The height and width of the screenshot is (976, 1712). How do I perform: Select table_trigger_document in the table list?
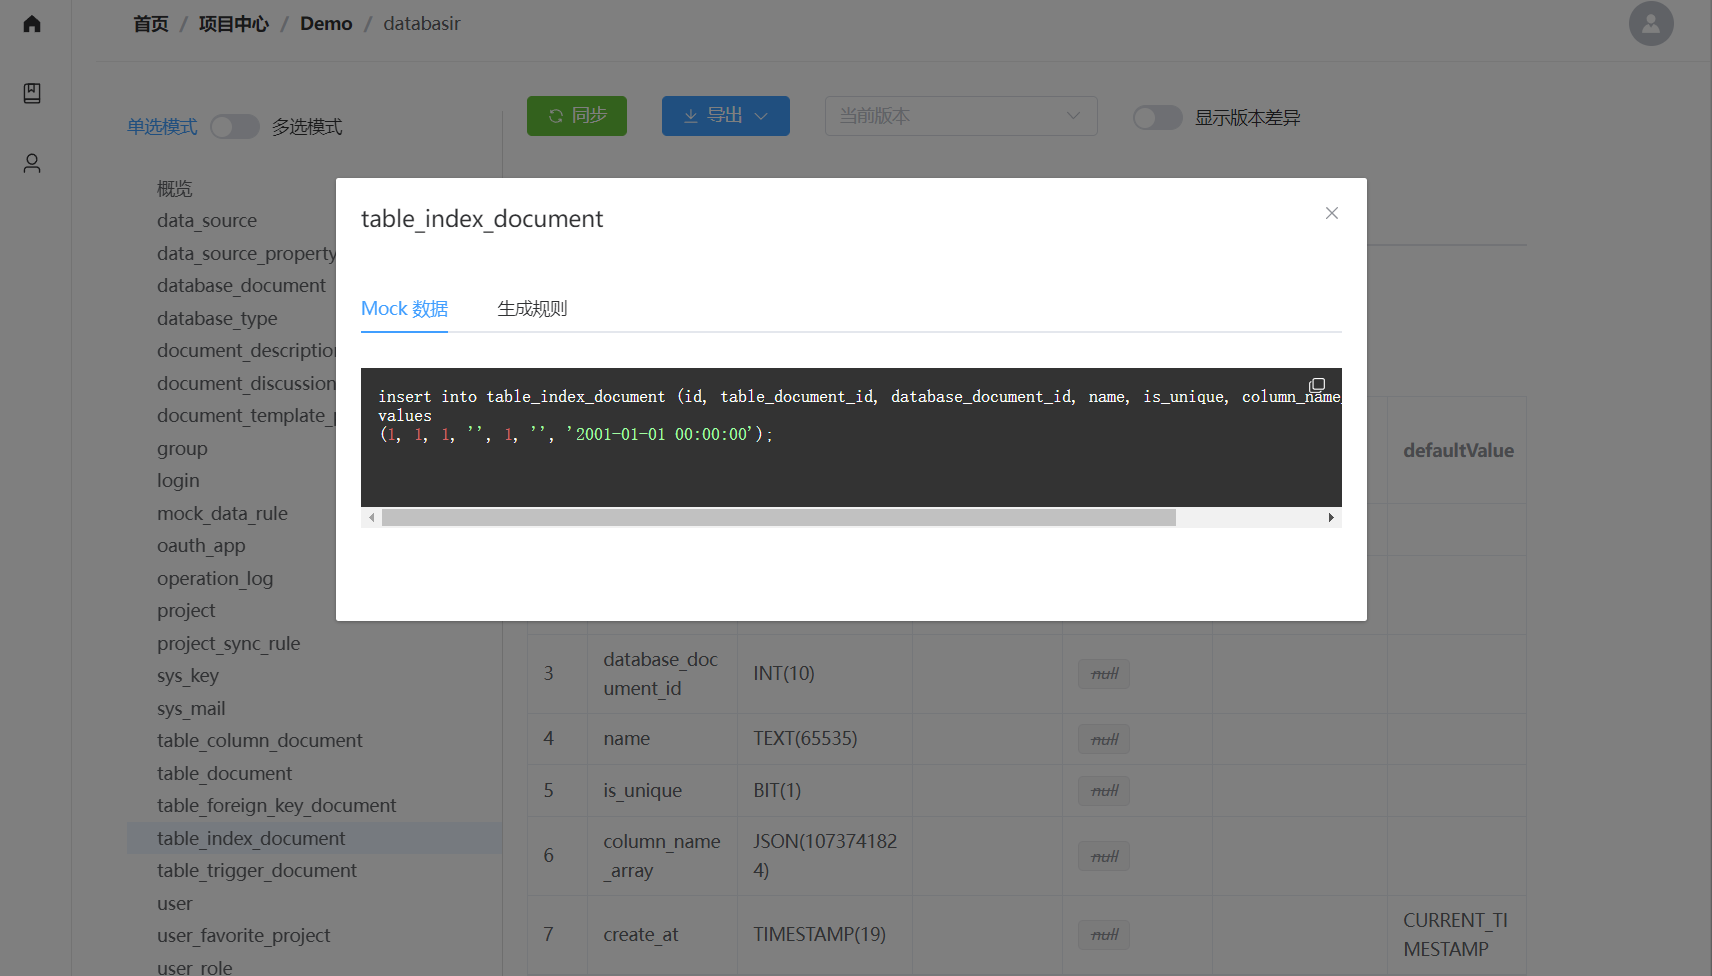(x=256, y=871)
